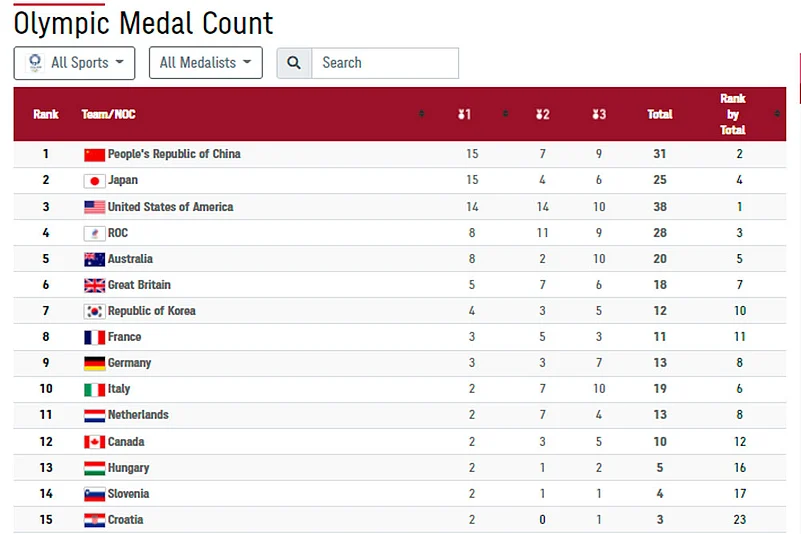The height and width of the screenshot is (534, 801).
Task: Open the Australia team link
Action: (130, 259)
